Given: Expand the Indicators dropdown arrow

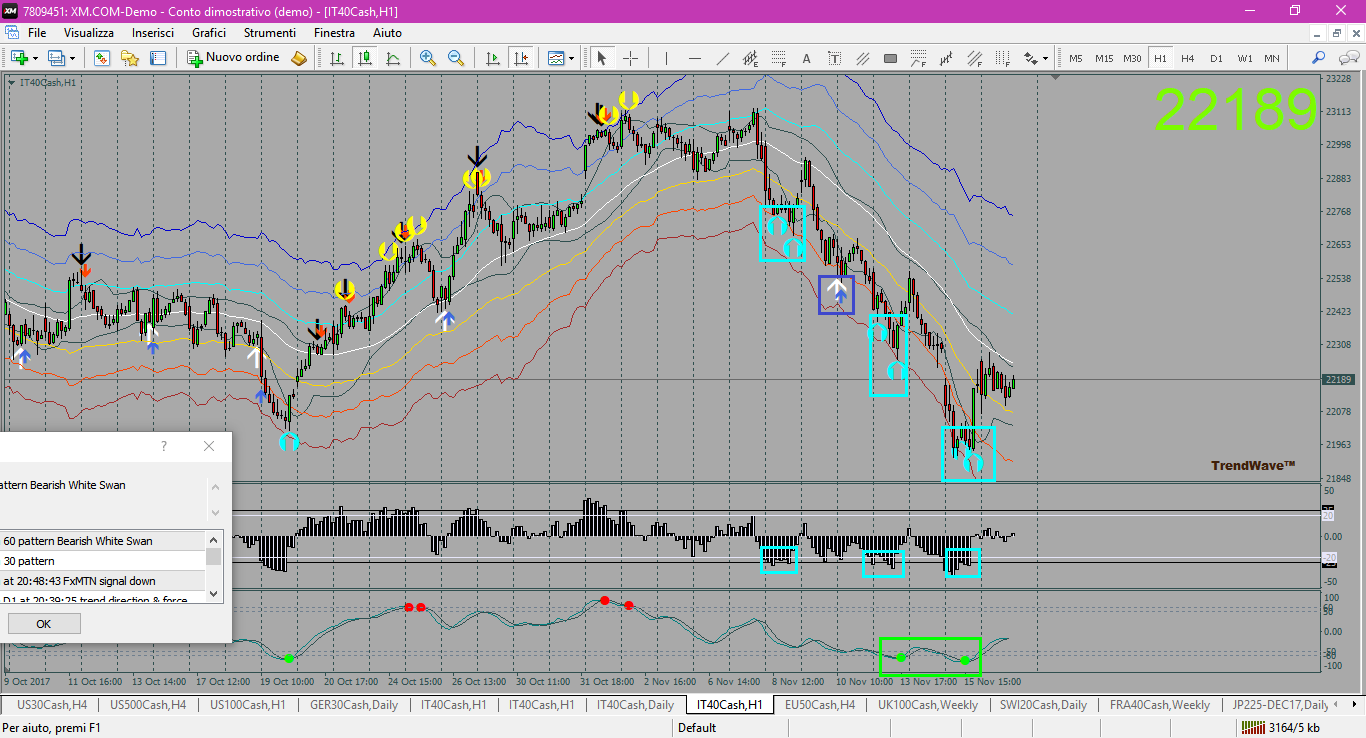Looking at the screenshot, I should [x=571, y=58].
